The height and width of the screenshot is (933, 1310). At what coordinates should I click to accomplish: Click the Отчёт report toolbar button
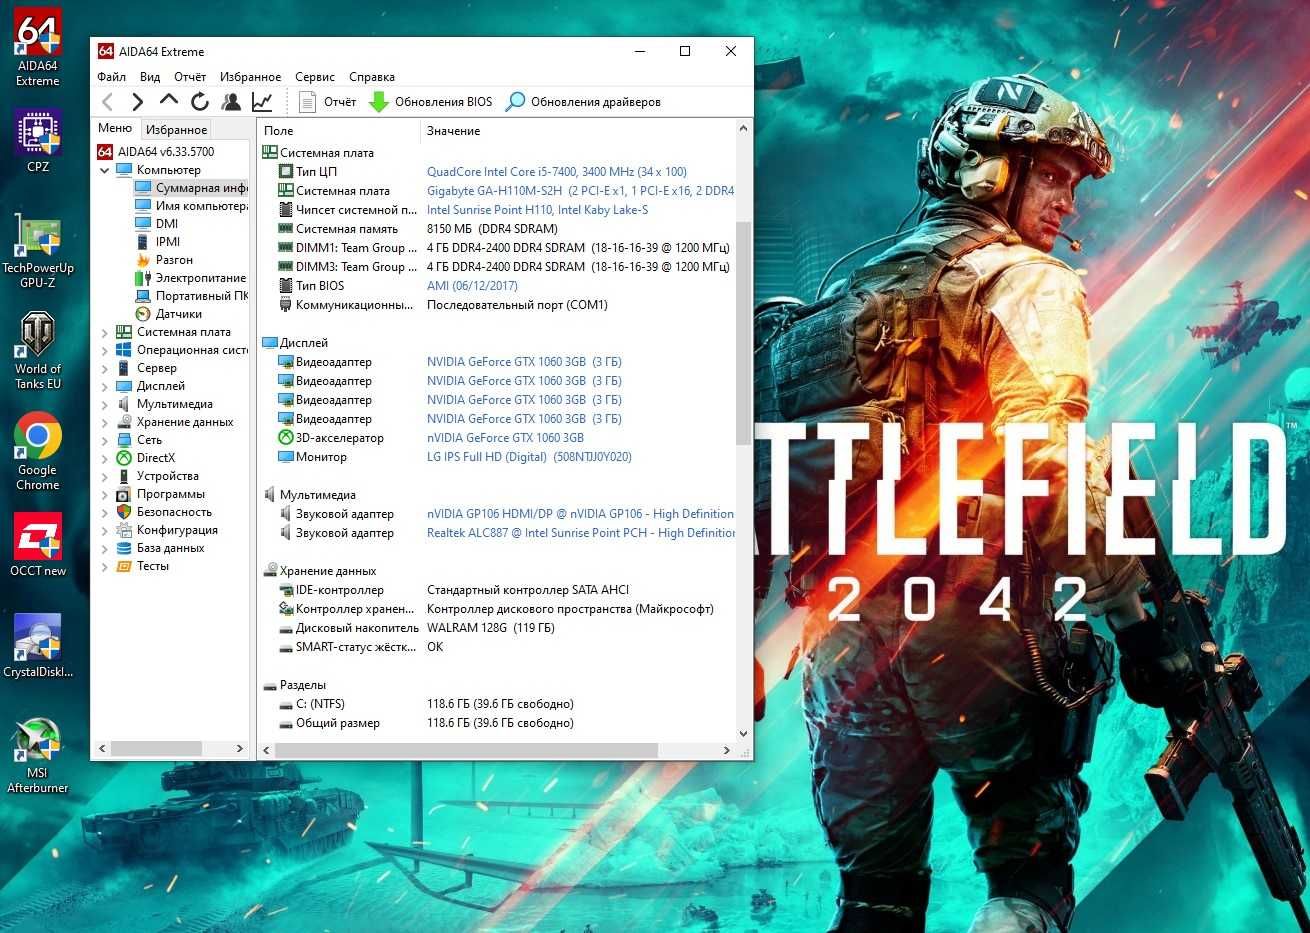[327, 101]
